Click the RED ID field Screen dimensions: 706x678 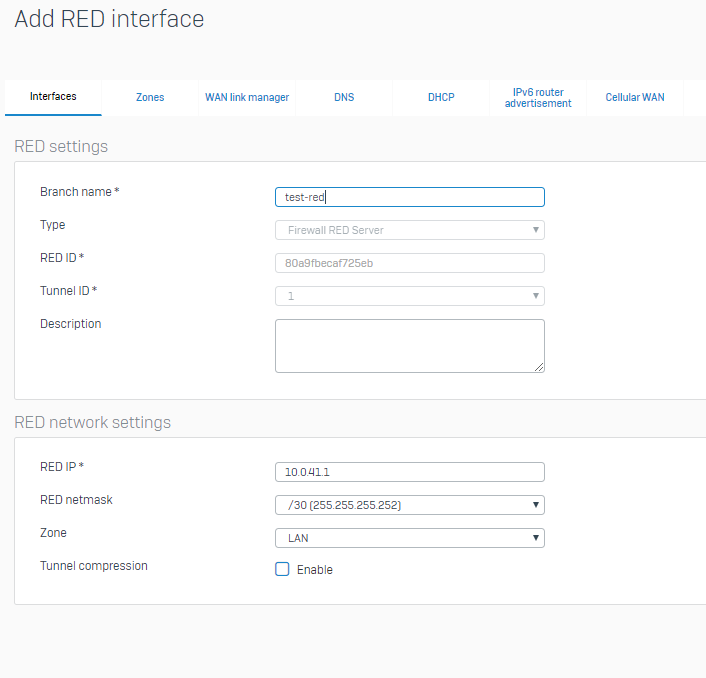(x=409, y=263)
